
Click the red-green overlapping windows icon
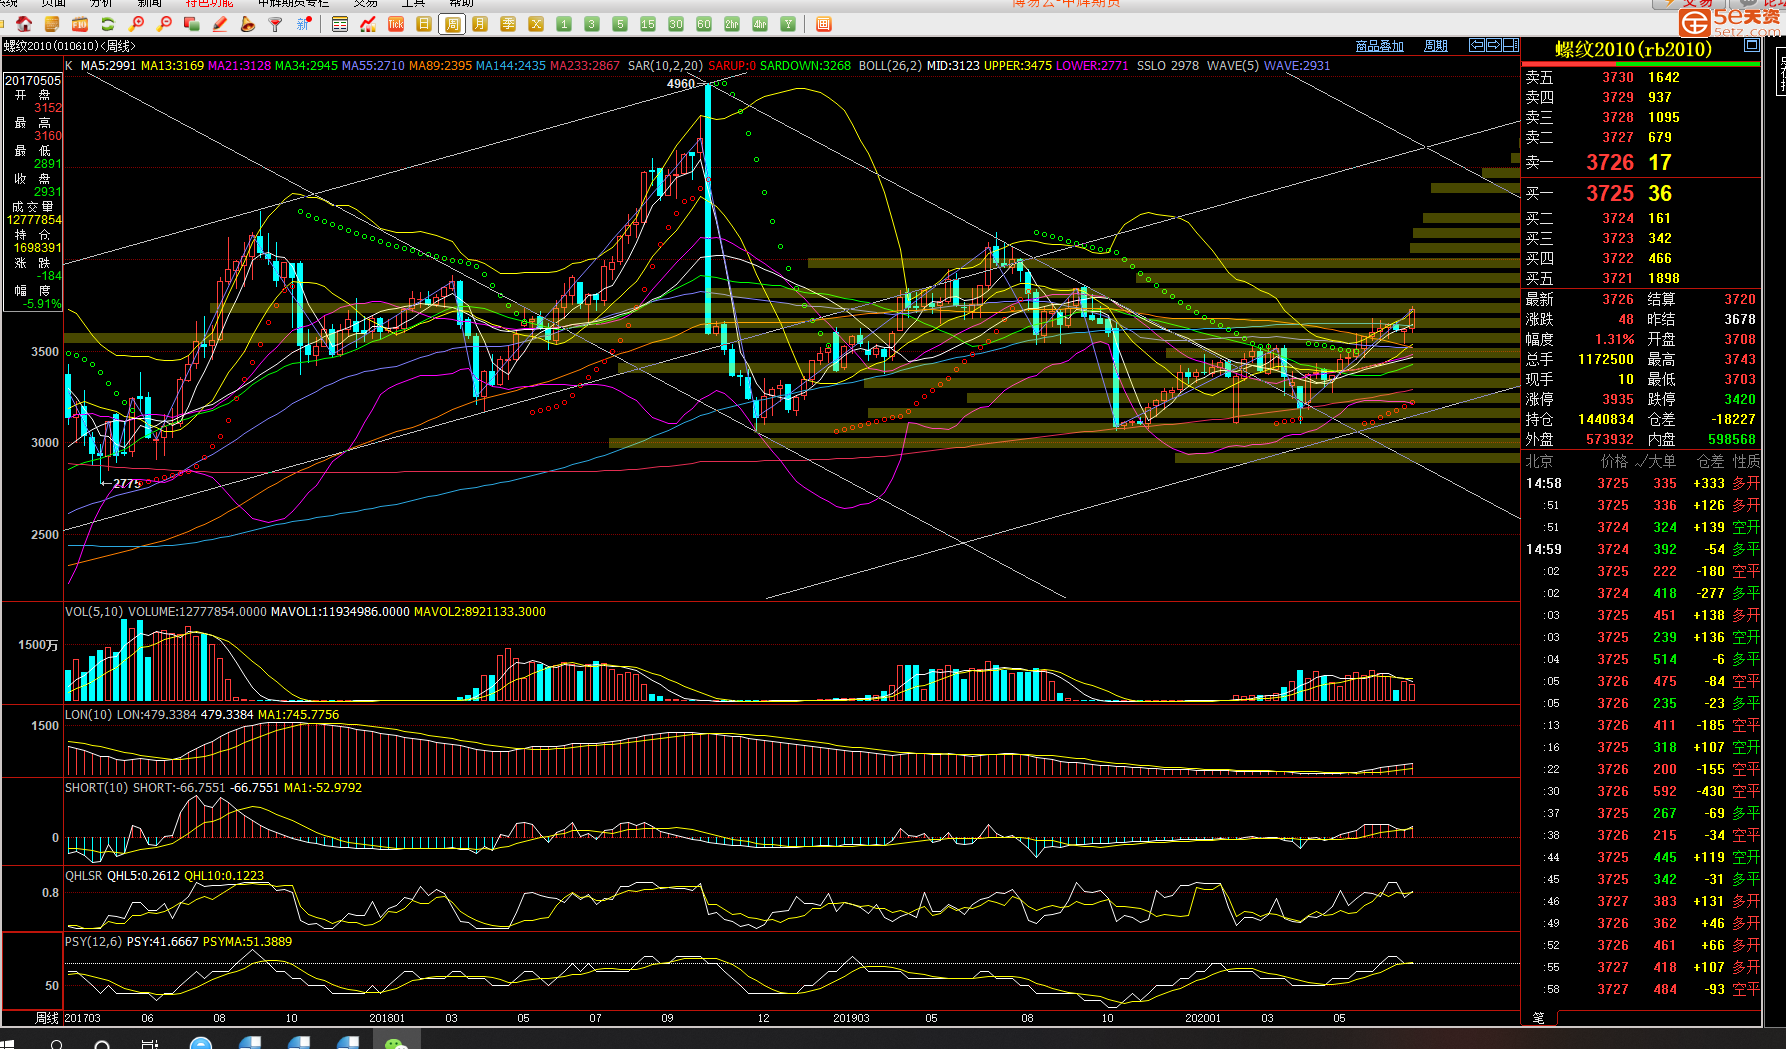coord(192,24)
